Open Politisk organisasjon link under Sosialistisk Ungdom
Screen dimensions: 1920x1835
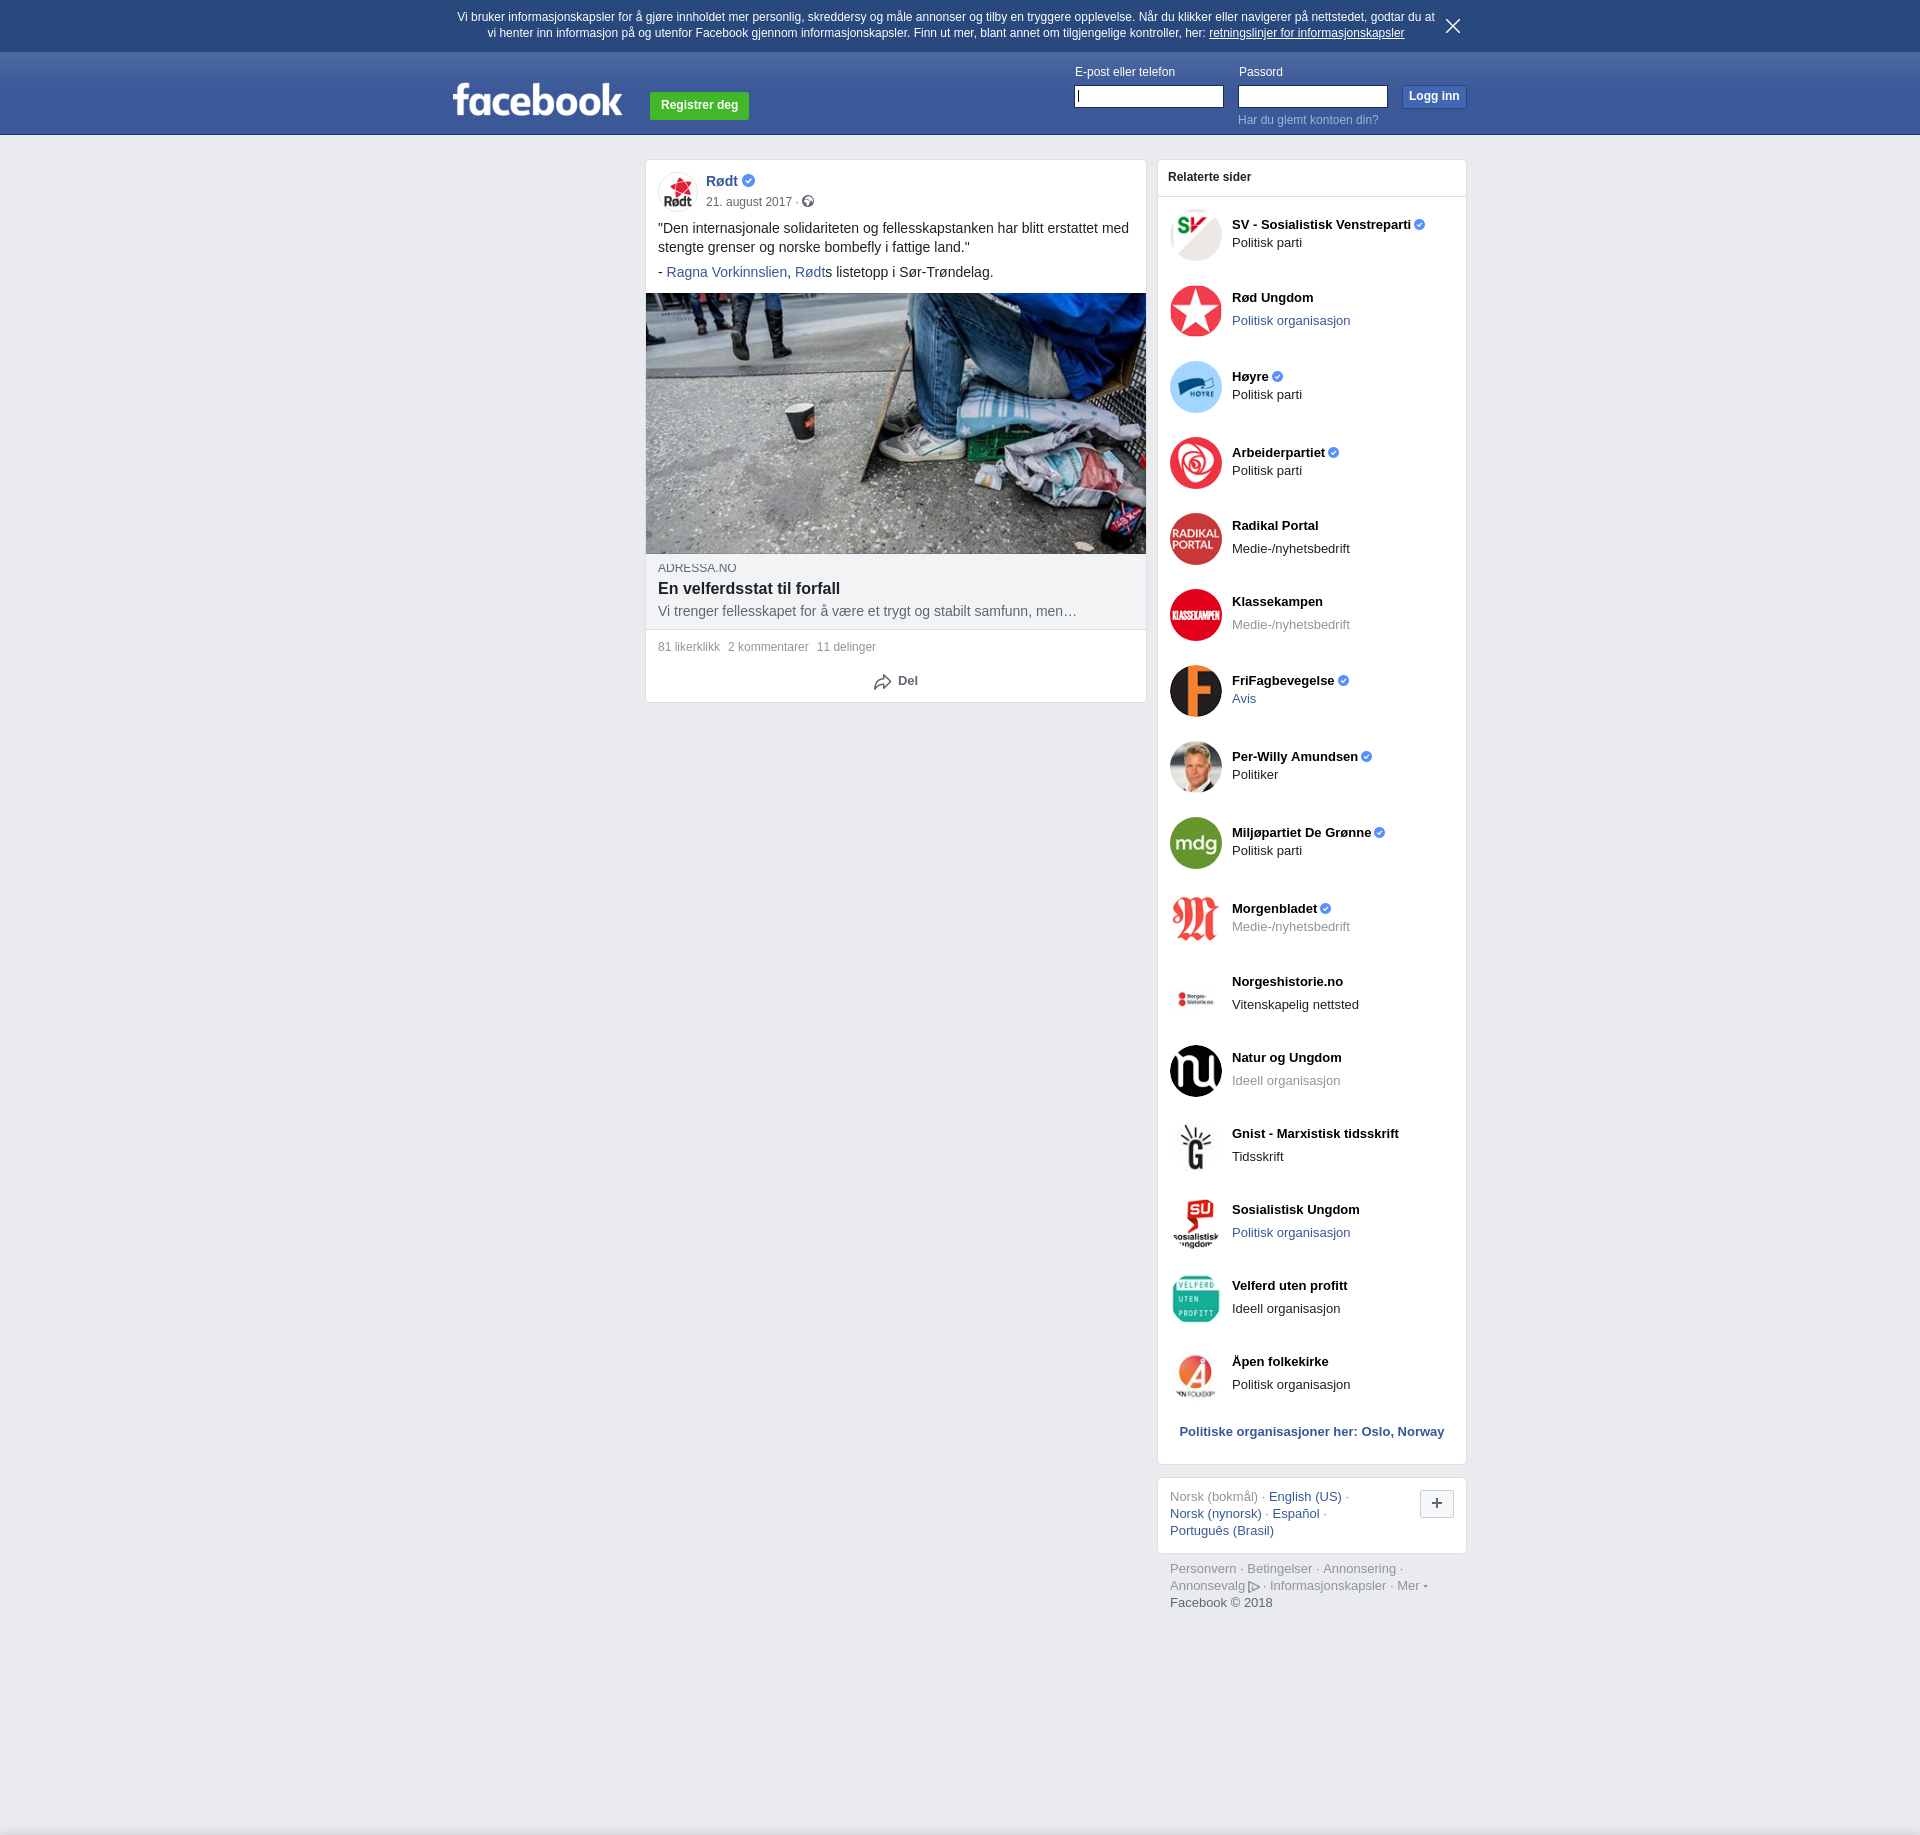(x=1291, y=1233)
